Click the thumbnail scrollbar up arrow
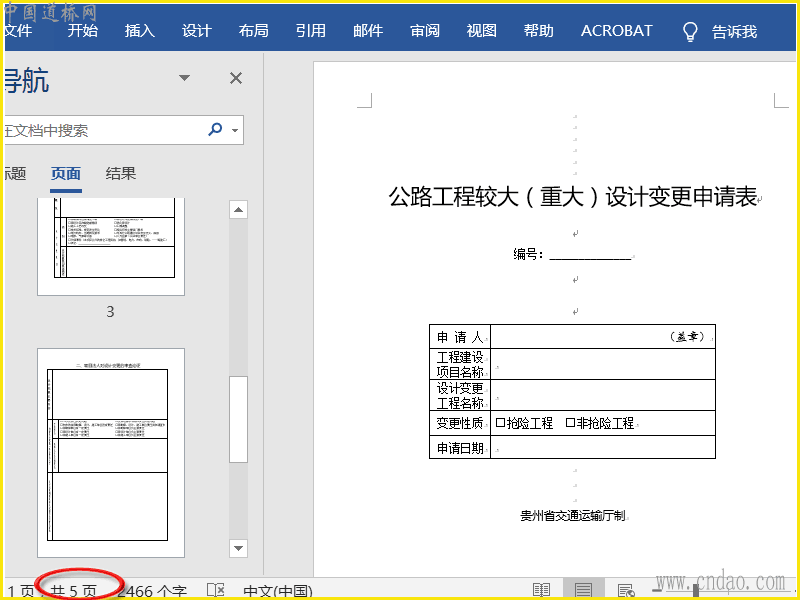The width and height of the screenshot is (800, 600). point(238,210)
